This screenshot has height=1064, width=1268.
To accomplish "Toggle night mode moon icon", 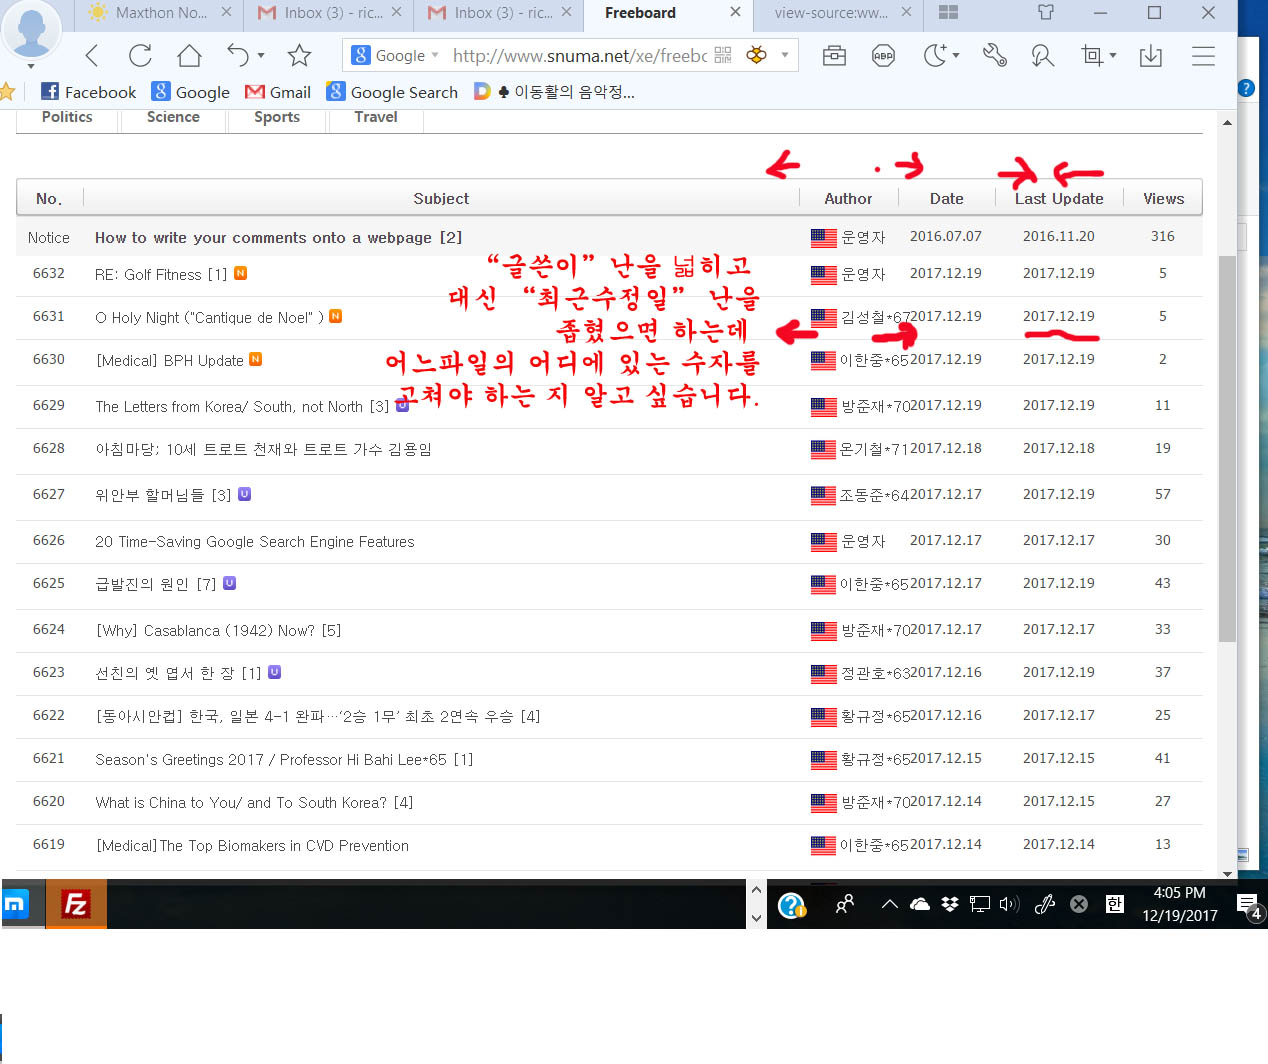I will pos(935,56).
